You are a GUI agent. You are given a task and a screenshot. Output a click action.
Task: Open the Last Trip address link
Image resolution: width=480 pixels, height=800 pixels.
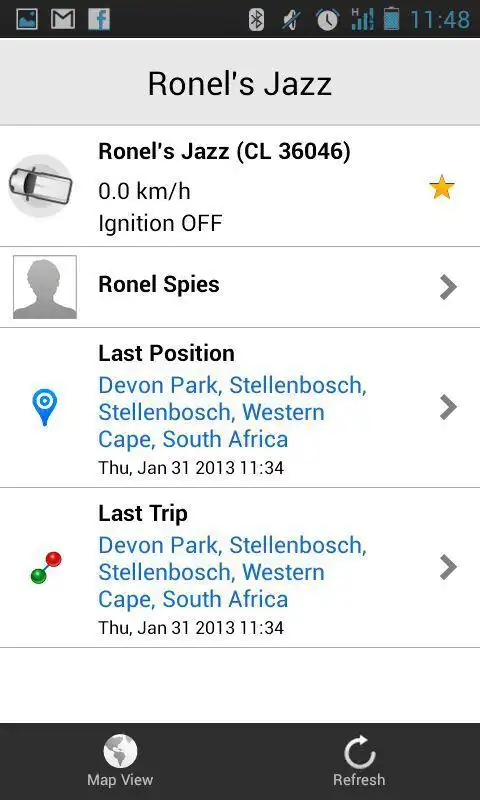pyautogui.click(x=233, y=572)
